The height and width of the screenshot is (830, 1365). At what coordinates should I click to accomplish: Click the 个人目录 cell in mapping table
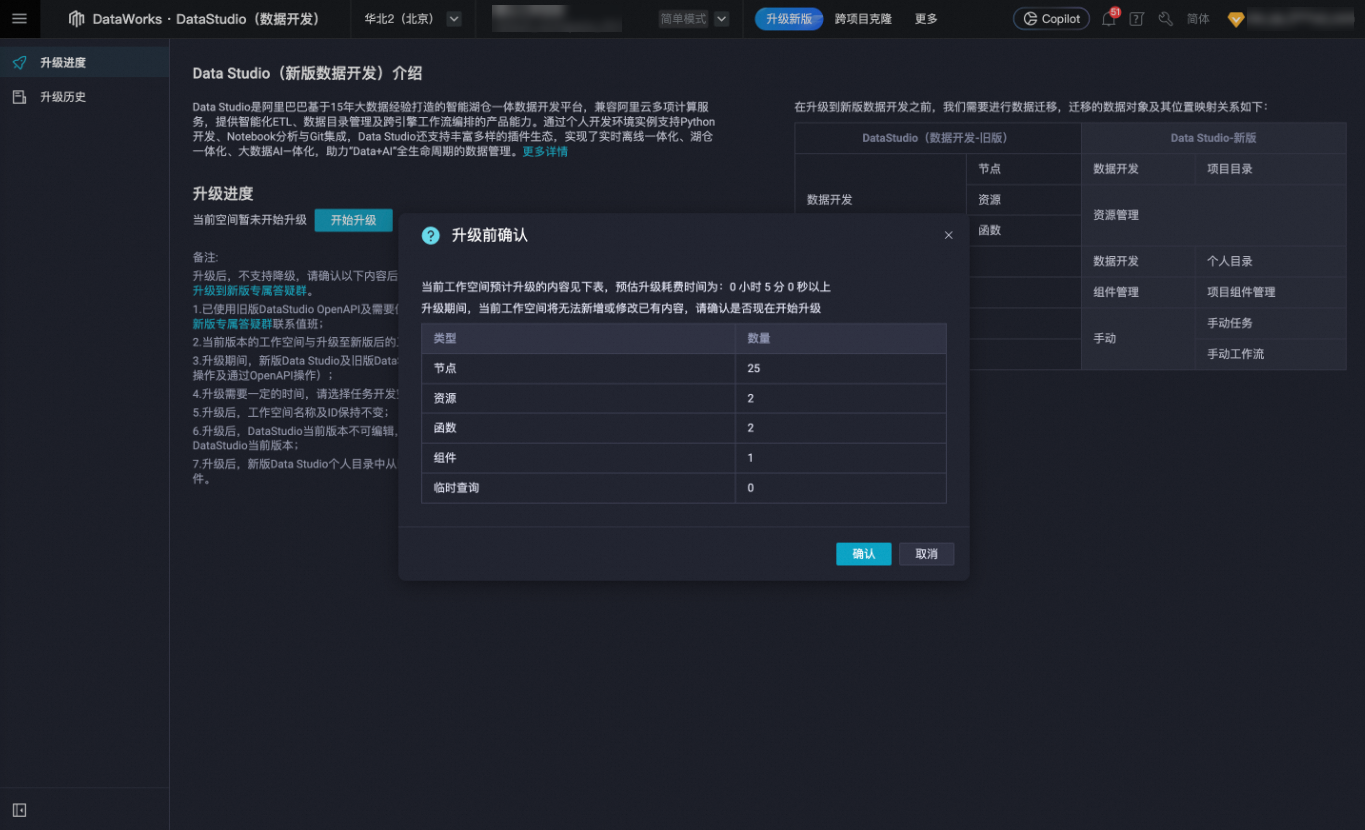click(1270, 261)
